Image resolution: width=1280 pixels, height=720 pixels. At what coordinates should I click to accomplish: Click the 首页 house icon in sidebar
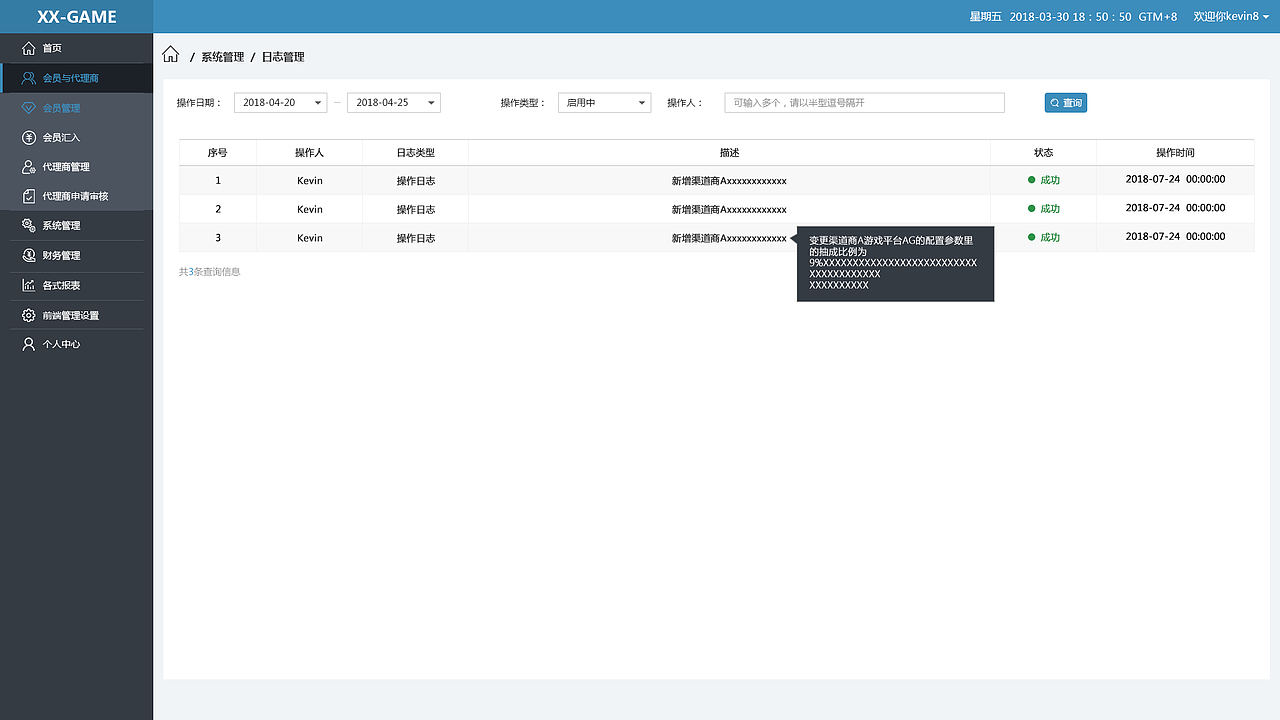click(x=28, y=48)
